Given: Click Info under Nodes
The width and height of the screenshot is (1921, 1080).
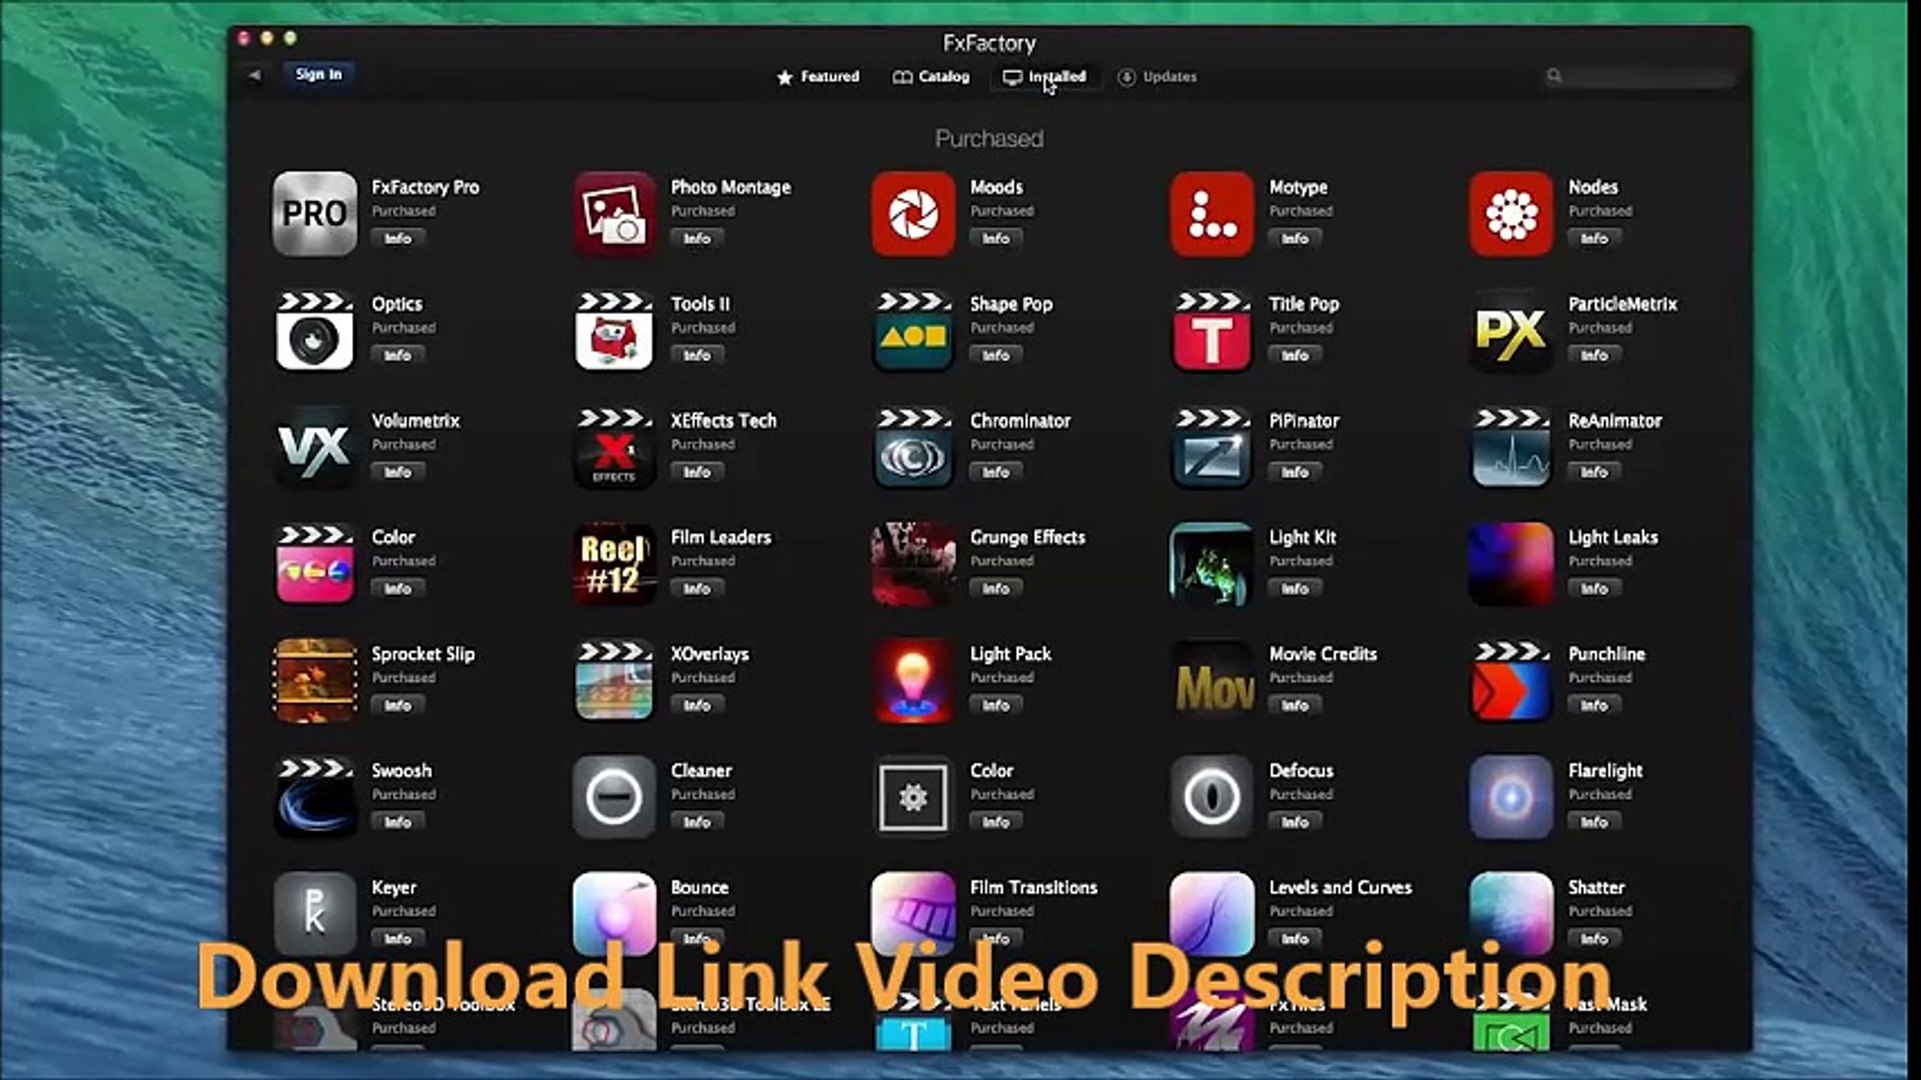Looking at the screenshot, I should [1594, 239].
